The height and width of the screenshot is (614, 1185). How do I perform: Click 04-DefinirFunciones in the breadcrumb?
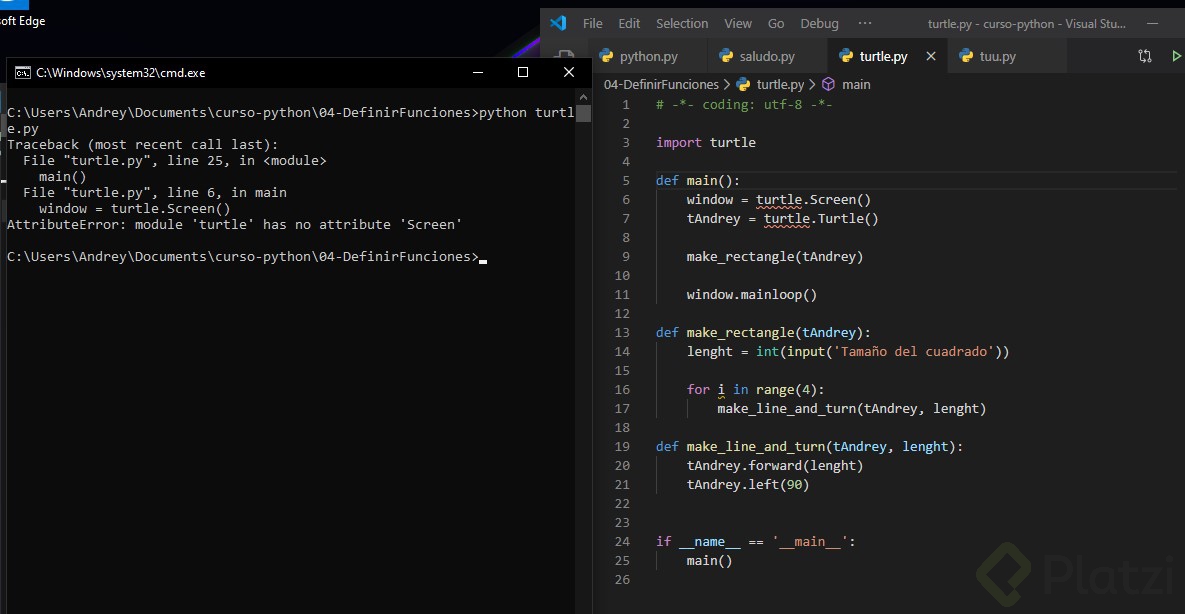pos(661,85)
